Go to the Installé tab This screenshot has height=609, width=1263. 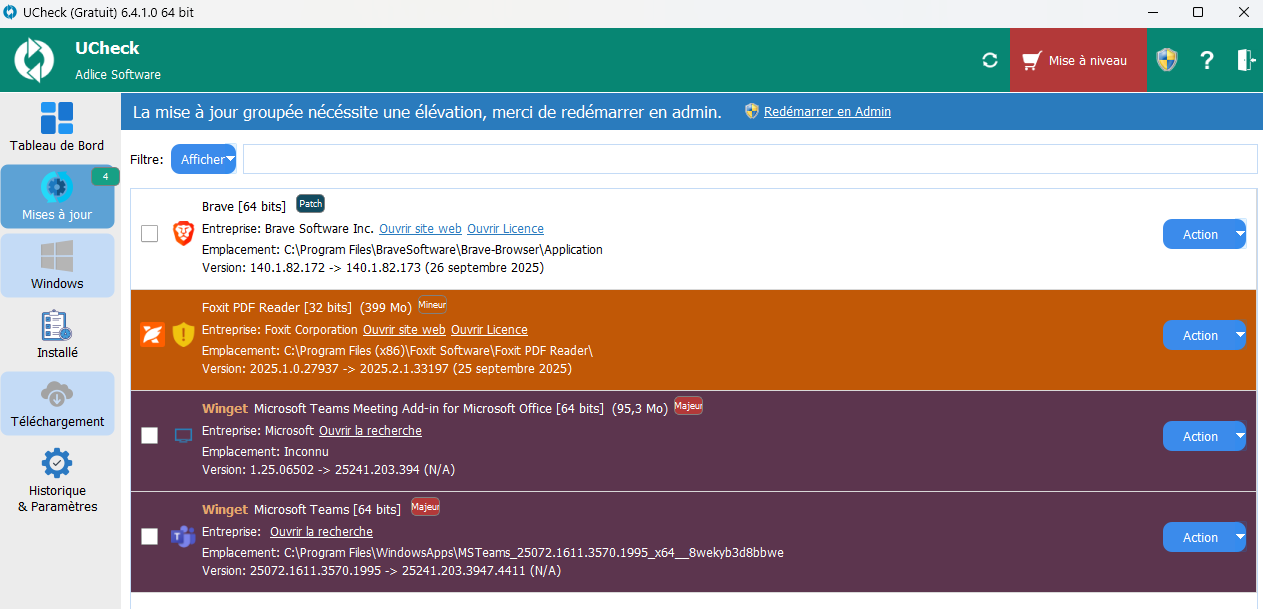(57, 334)
